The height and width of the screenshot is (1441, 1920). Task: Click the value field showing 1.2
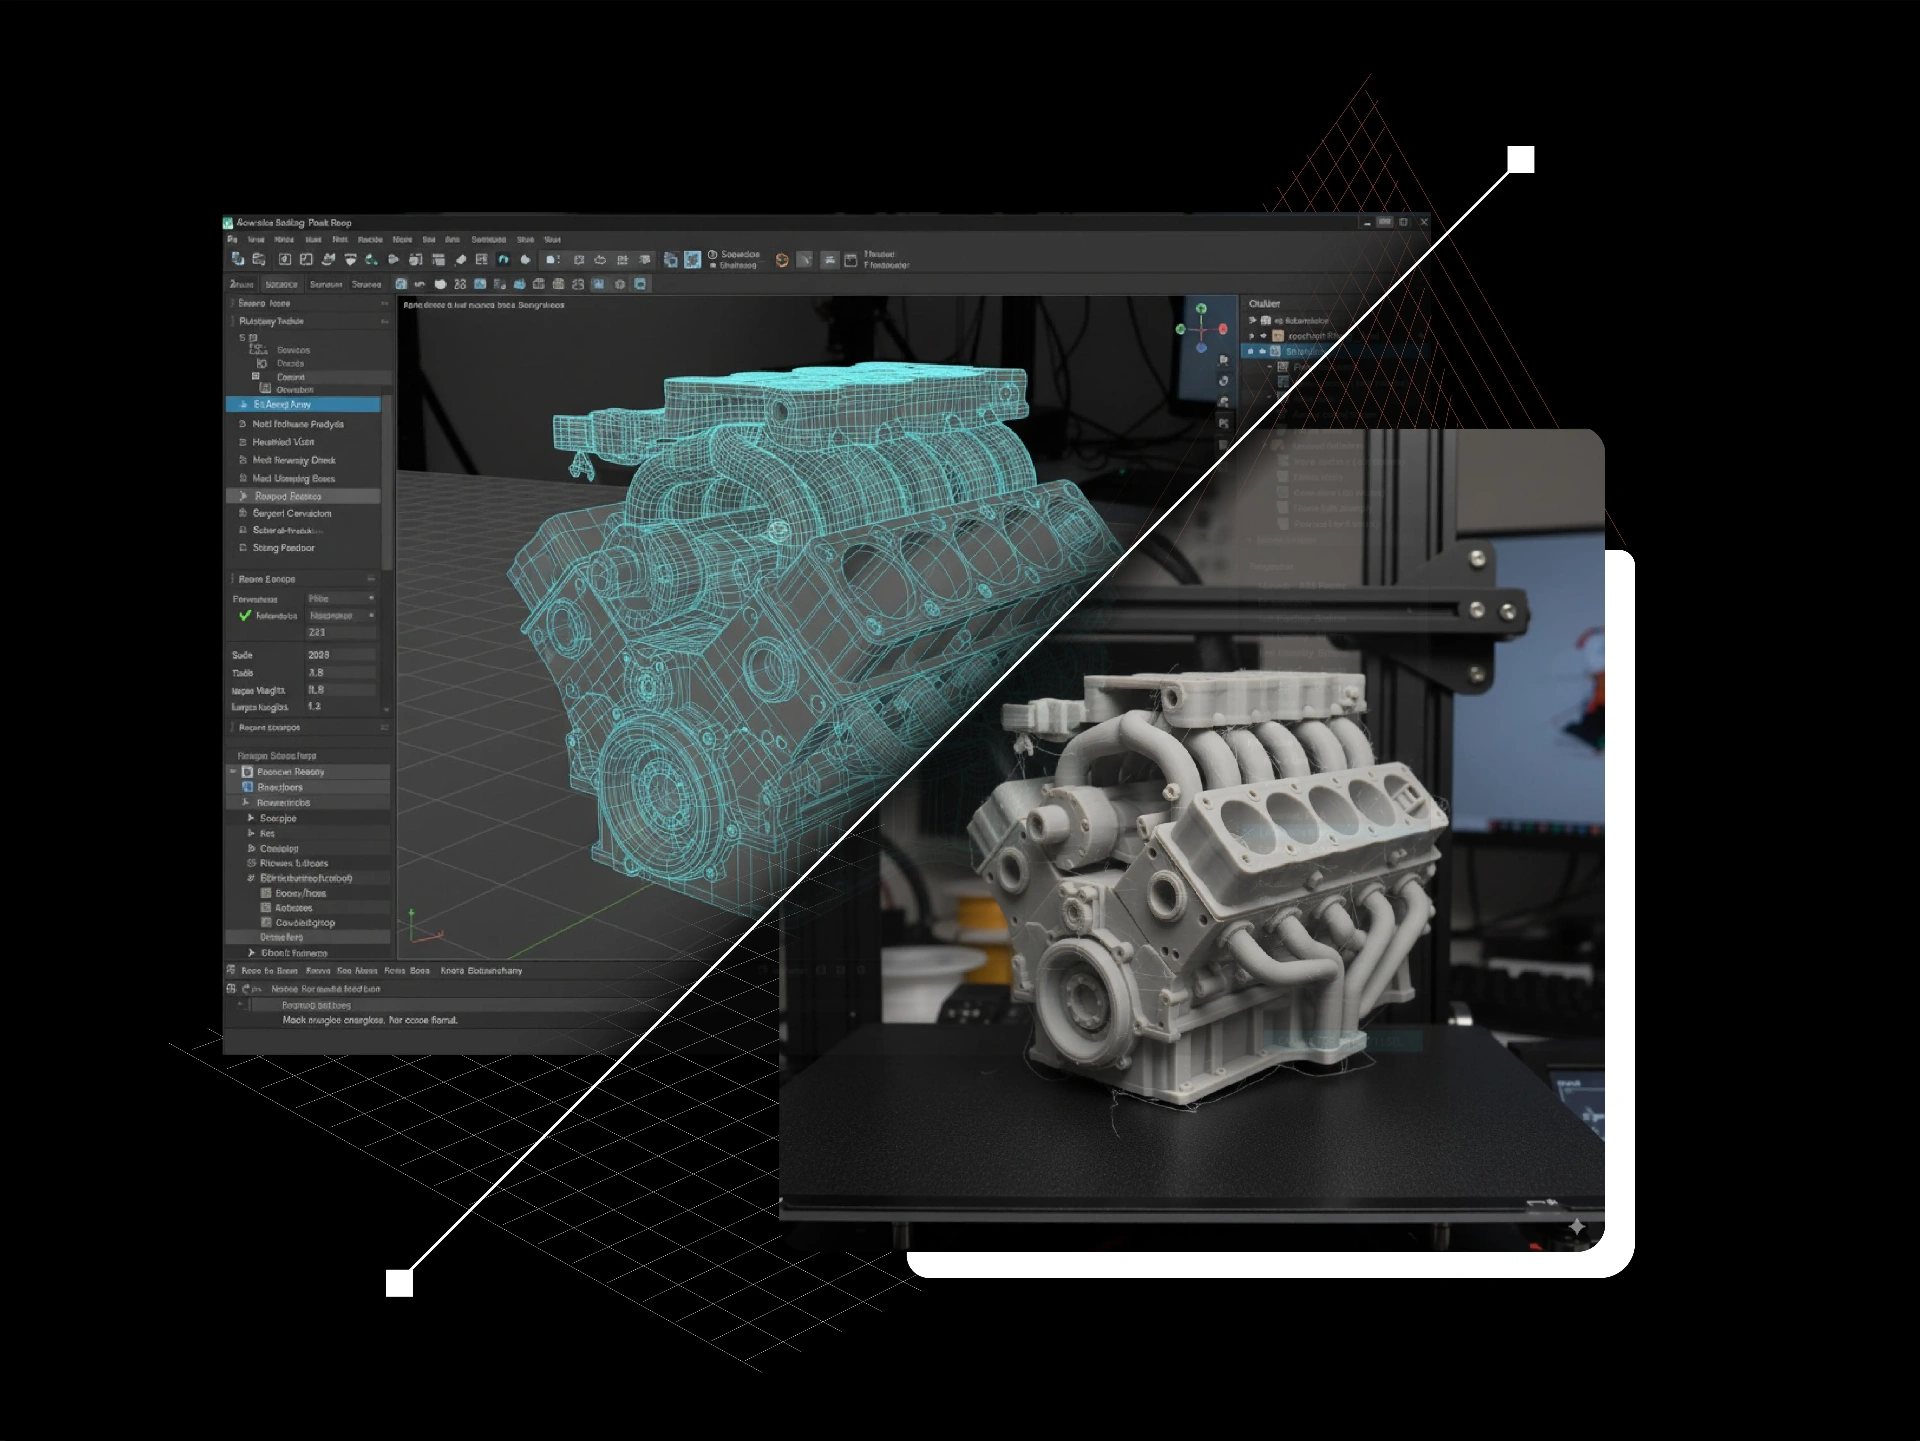(x=341, y=706)
